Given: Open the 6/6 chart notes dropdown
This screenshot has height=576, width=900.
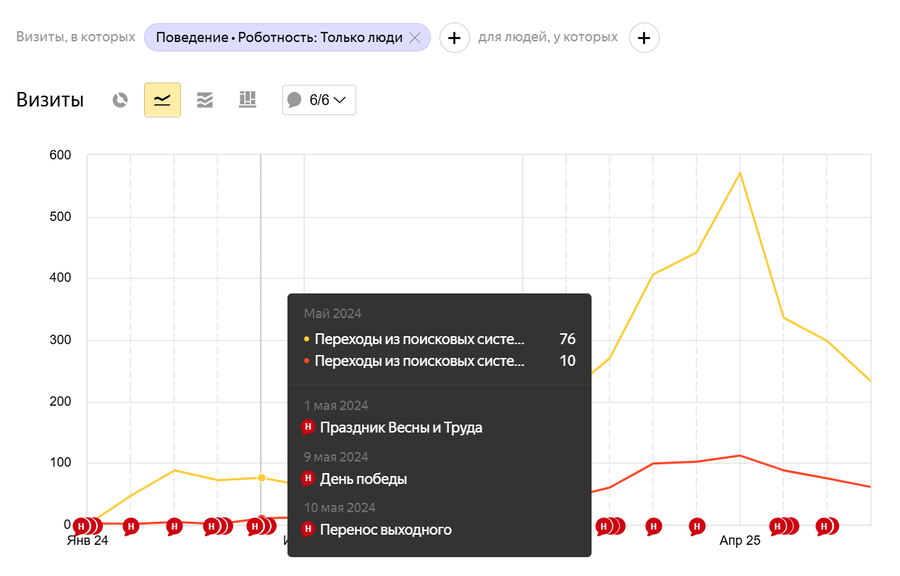Looking at the screenshot, I should (x=319, y=100).
